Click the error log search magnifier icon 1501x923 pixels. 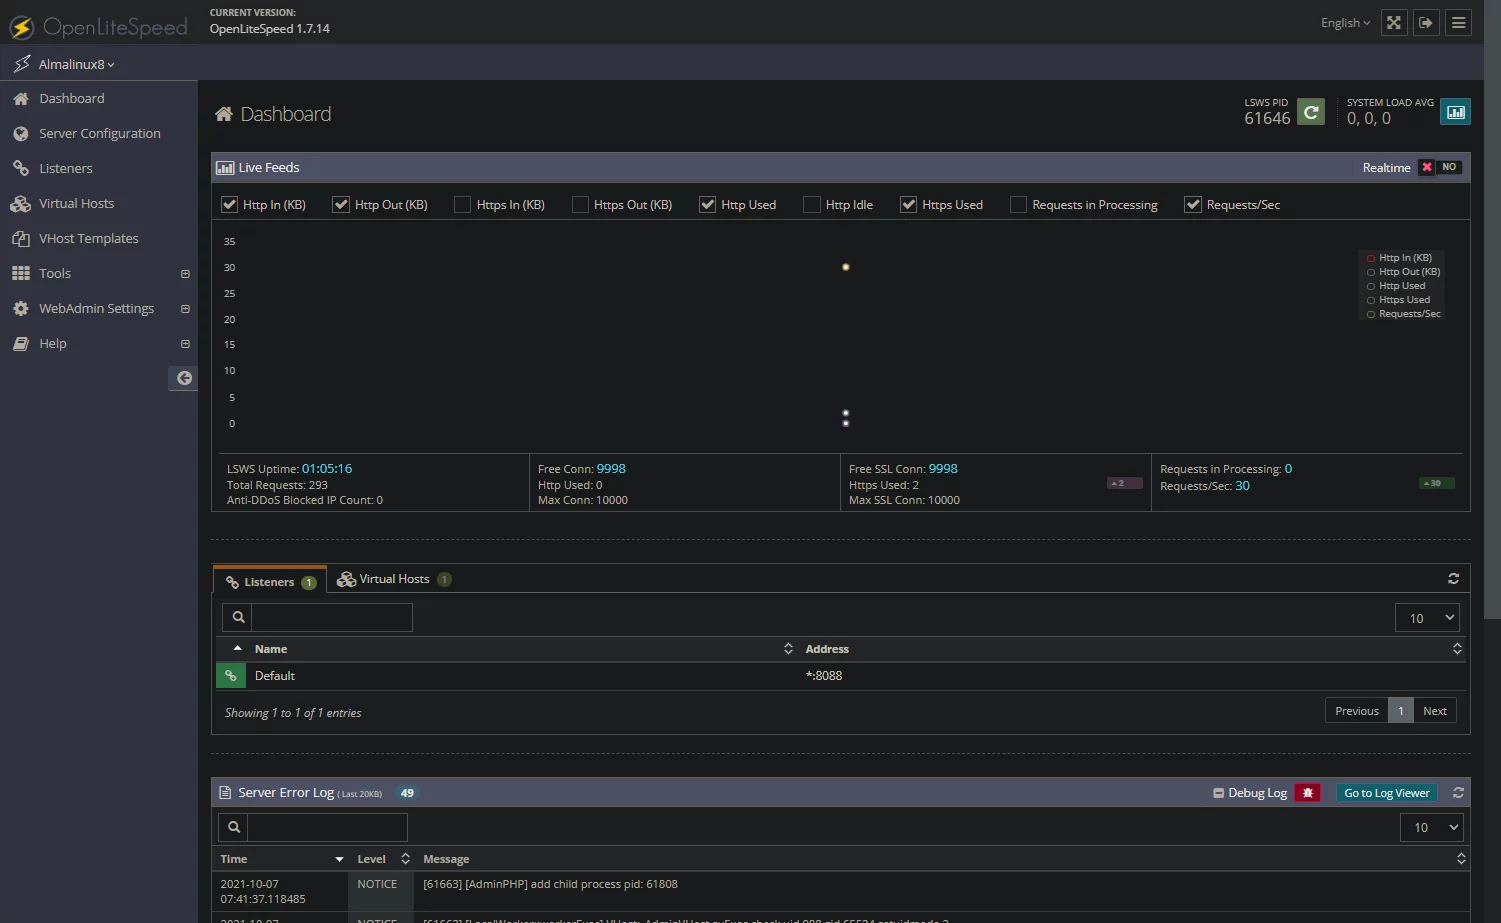click(233, 827)
